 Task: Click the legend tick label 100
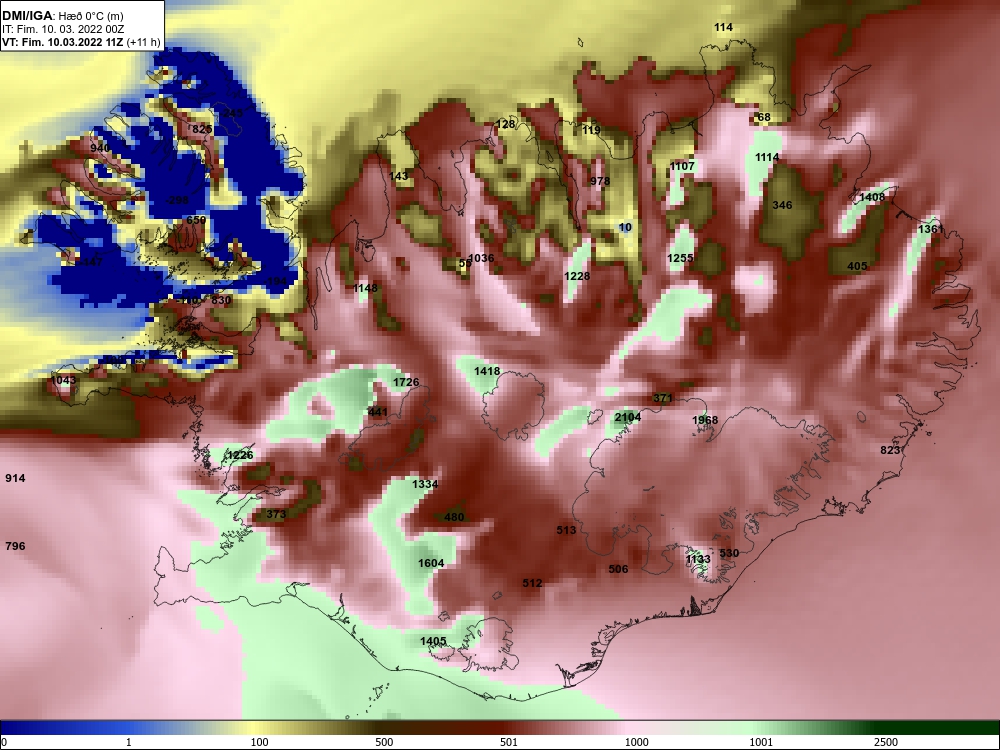click(x=259, y=743)
